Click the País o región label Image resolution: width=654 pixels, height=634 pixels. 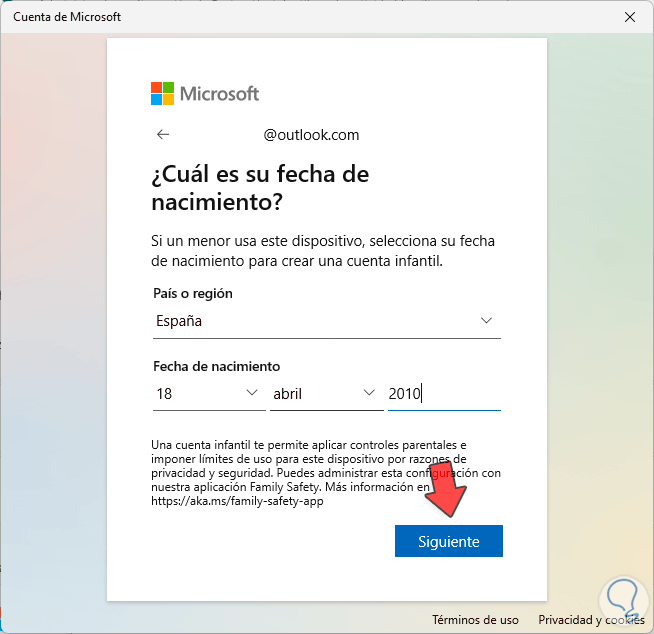coord(193,293)
